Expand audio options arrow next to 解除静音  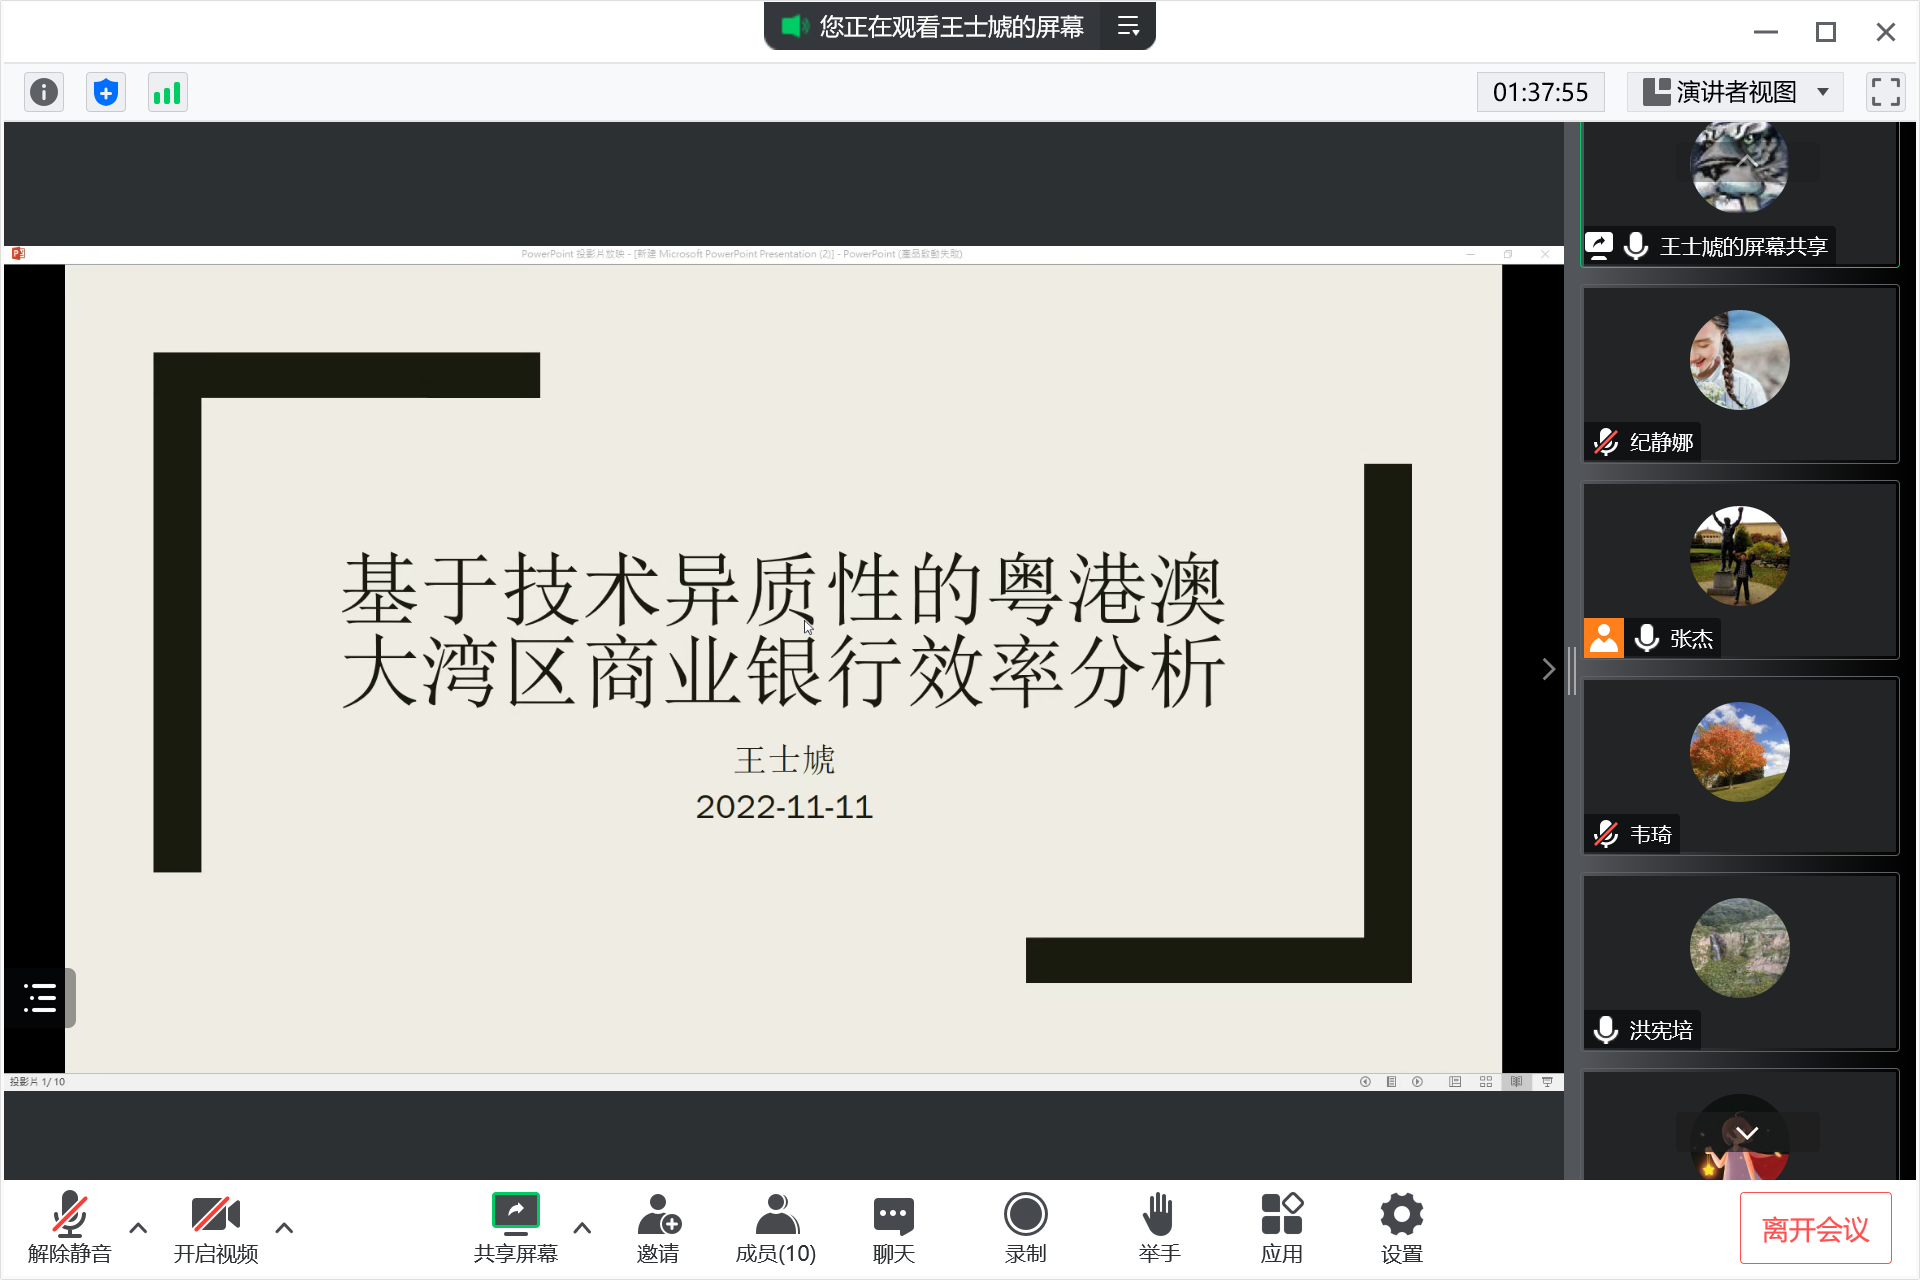pyautogui.click(x=138, y=1228)
